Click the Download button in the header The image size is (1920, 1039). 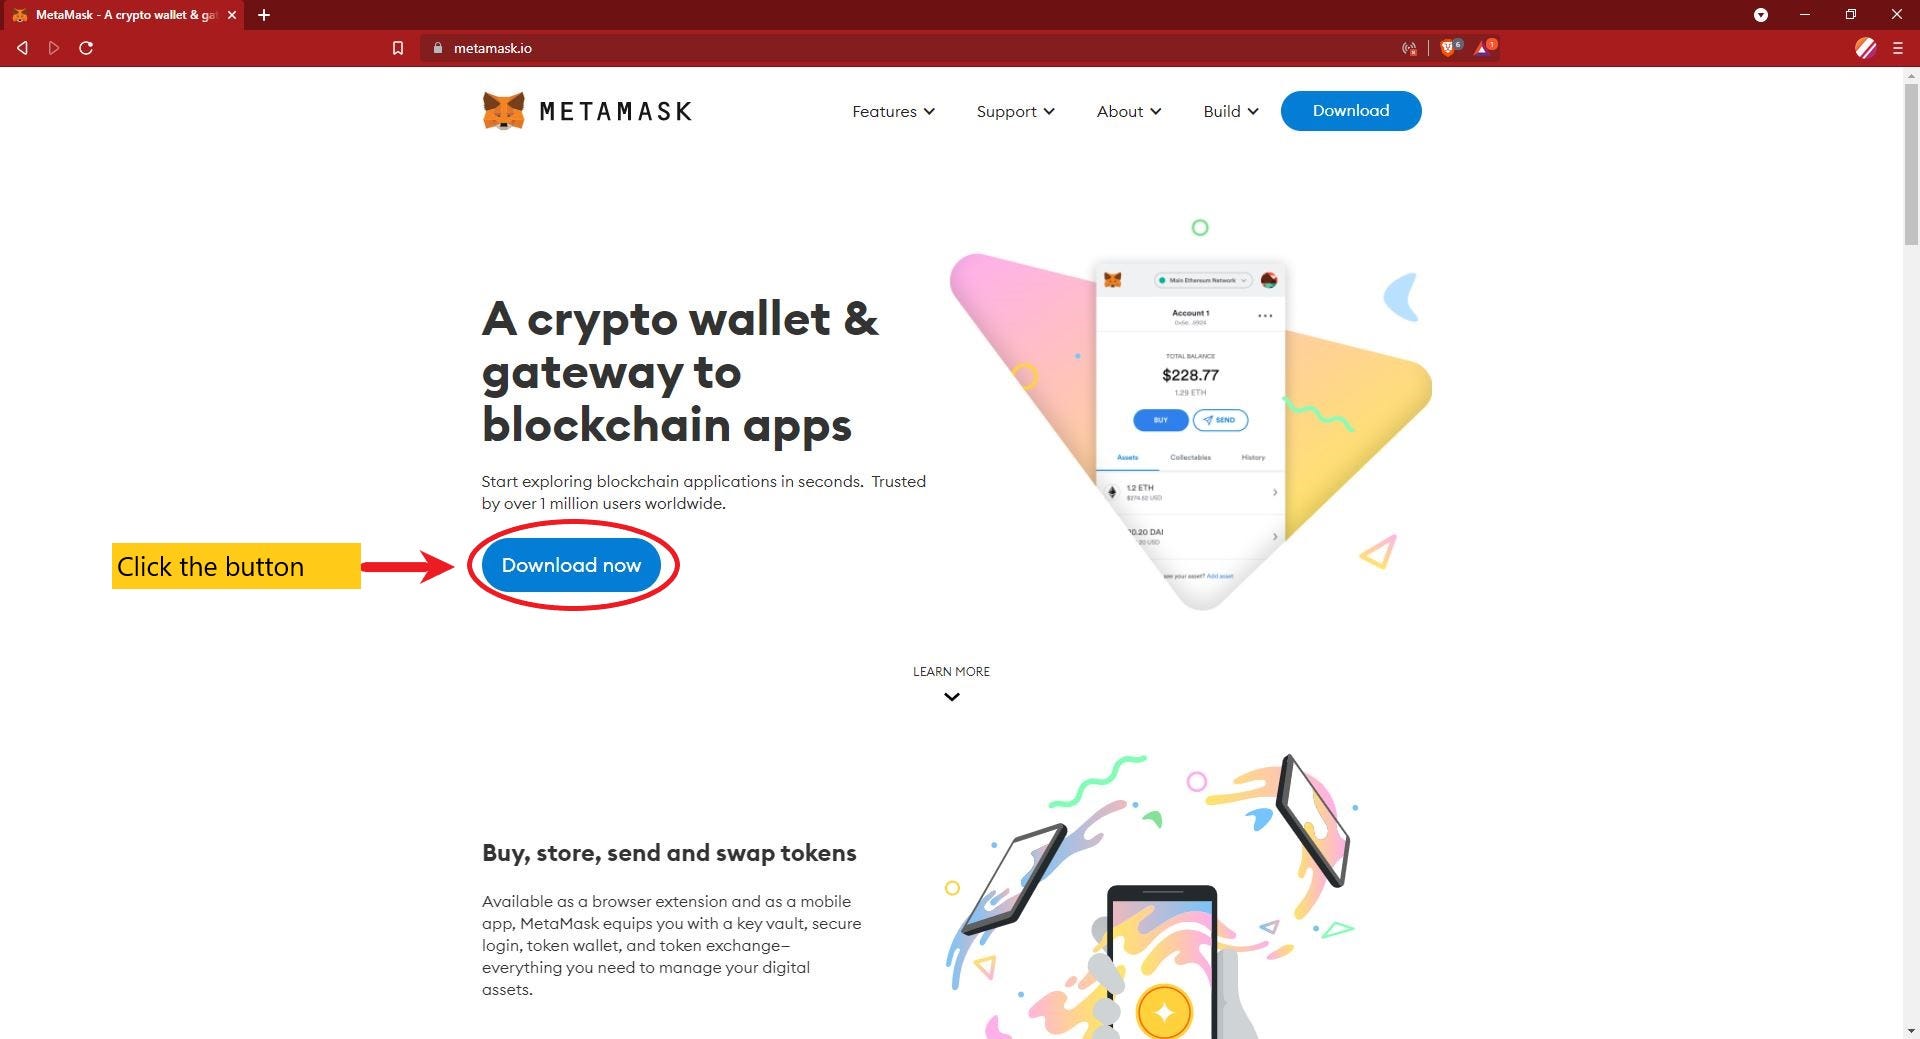pyautogui.click(x=1351, y=111)
